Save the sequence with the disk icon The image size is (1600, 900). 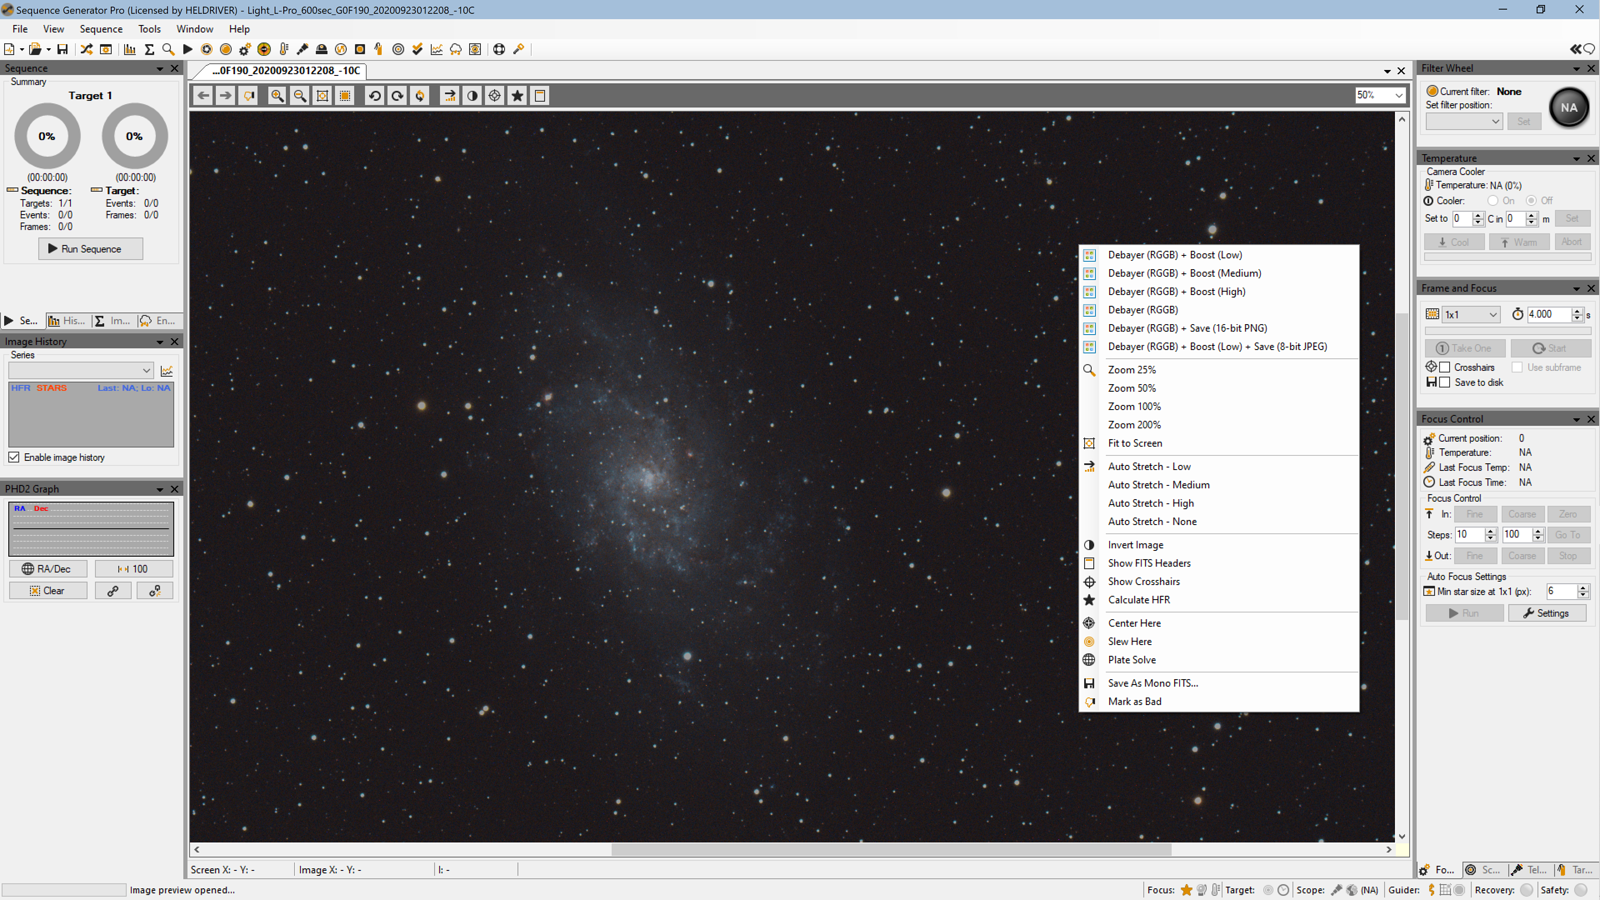(64, 49)
